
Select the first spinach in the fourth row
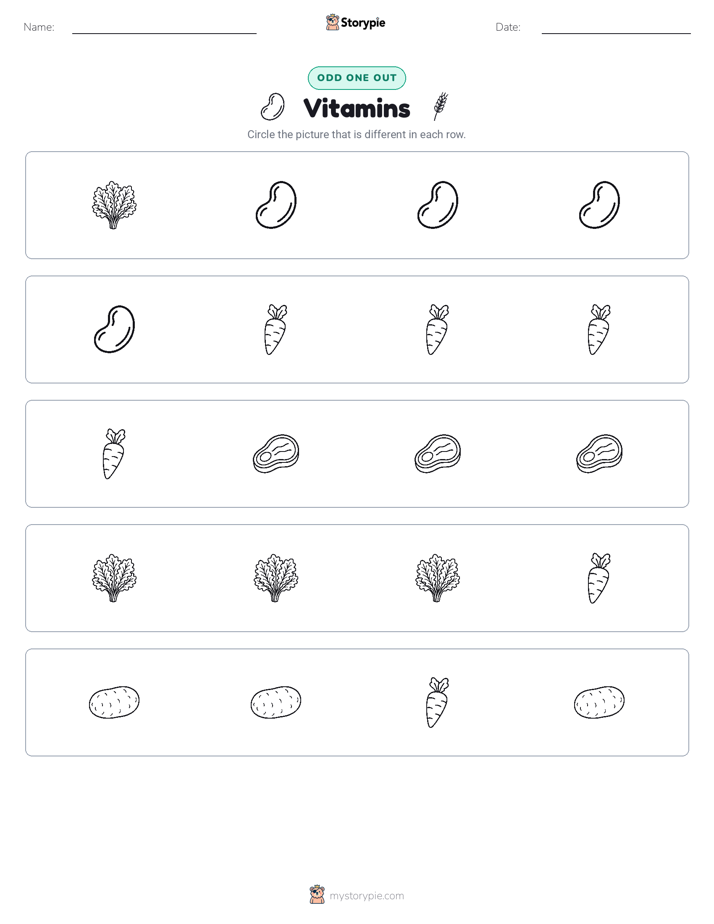pos(114,578)
